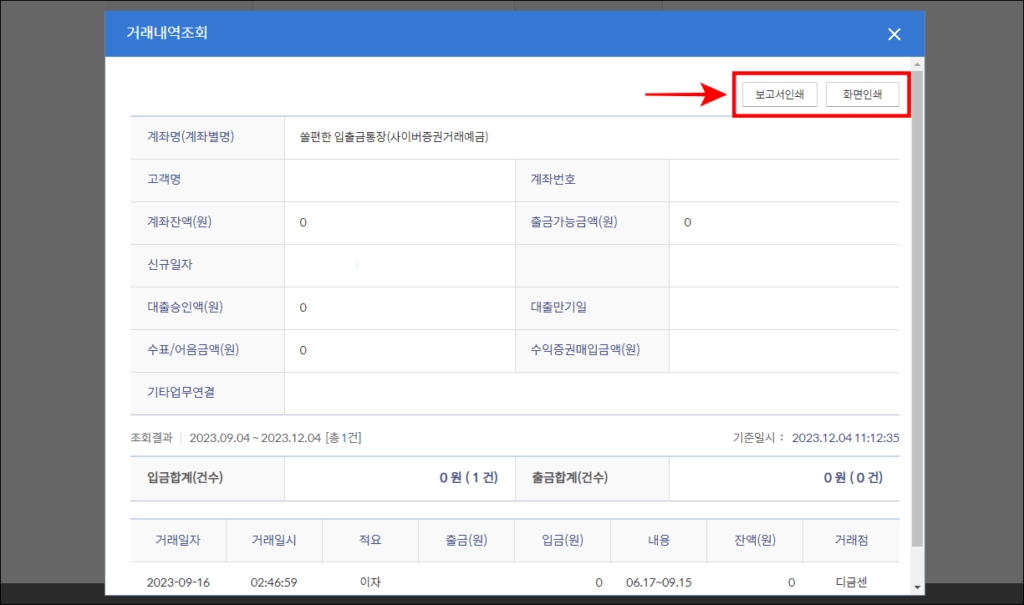The width and height of the screenshot is (1024, 605).
Task: Close the 거래내역조회 dialog with the X
Action: coord(894,34)
